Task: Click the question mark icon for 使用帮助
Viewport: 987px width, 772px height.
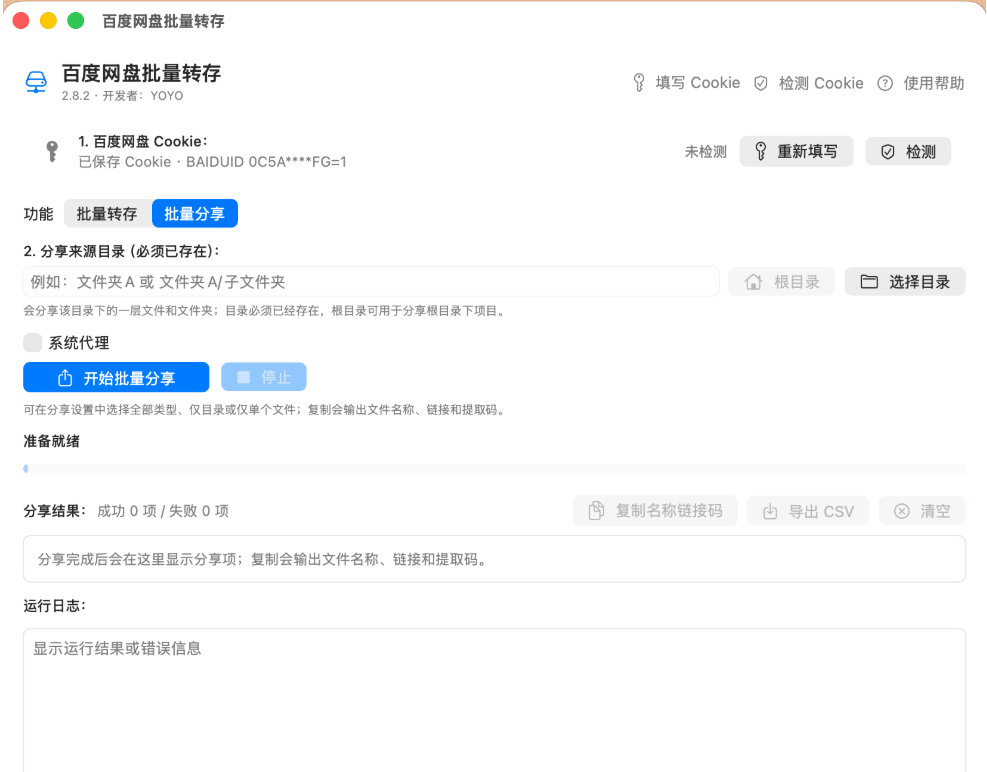Action: pyautogui.click(x=885, y=83)
